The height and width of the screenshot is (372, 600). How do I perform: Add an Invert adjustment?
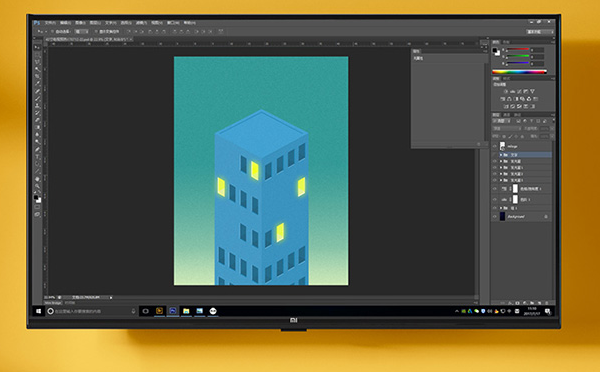505,106
